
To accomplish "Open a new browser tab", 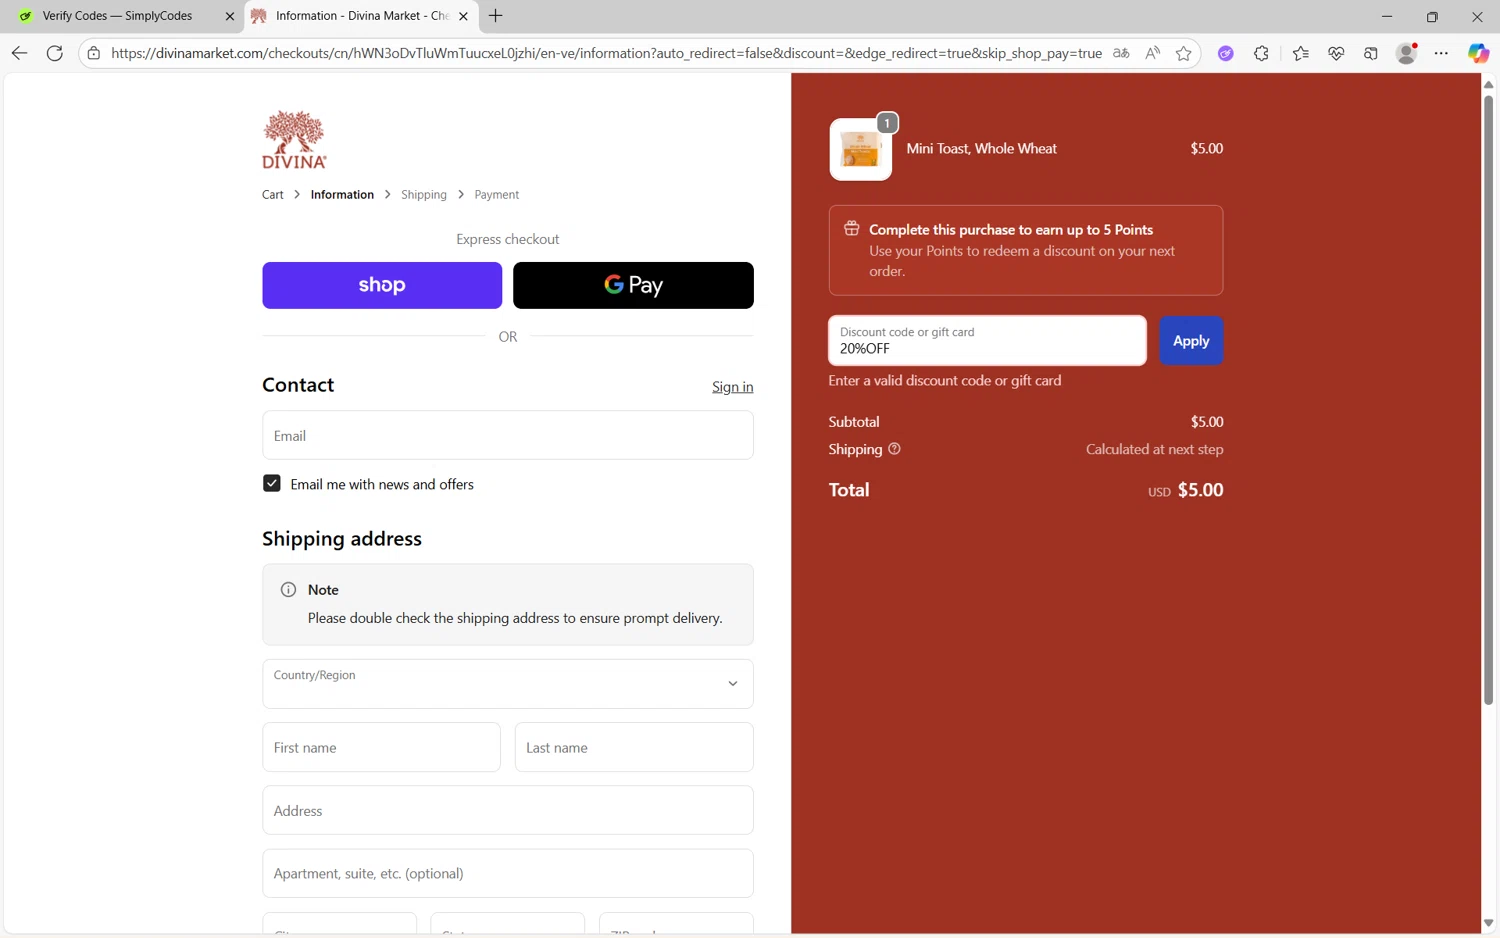I will point(496,16).
